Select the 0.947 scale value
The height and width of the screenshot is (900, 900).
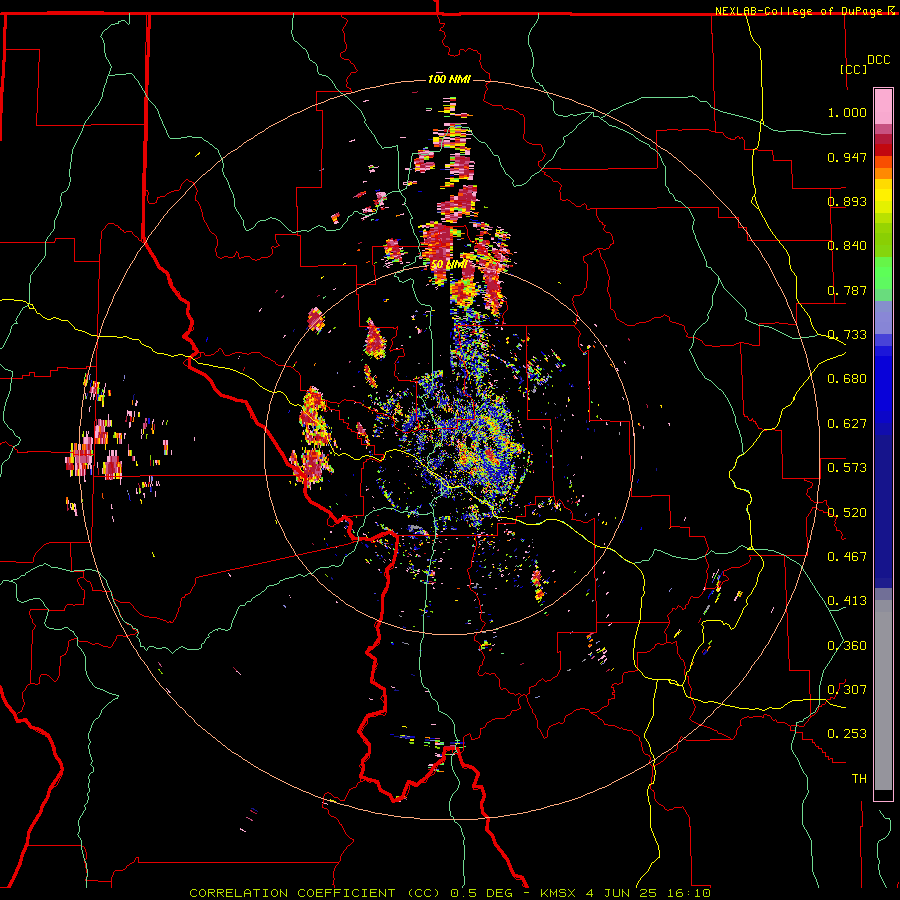847,157
